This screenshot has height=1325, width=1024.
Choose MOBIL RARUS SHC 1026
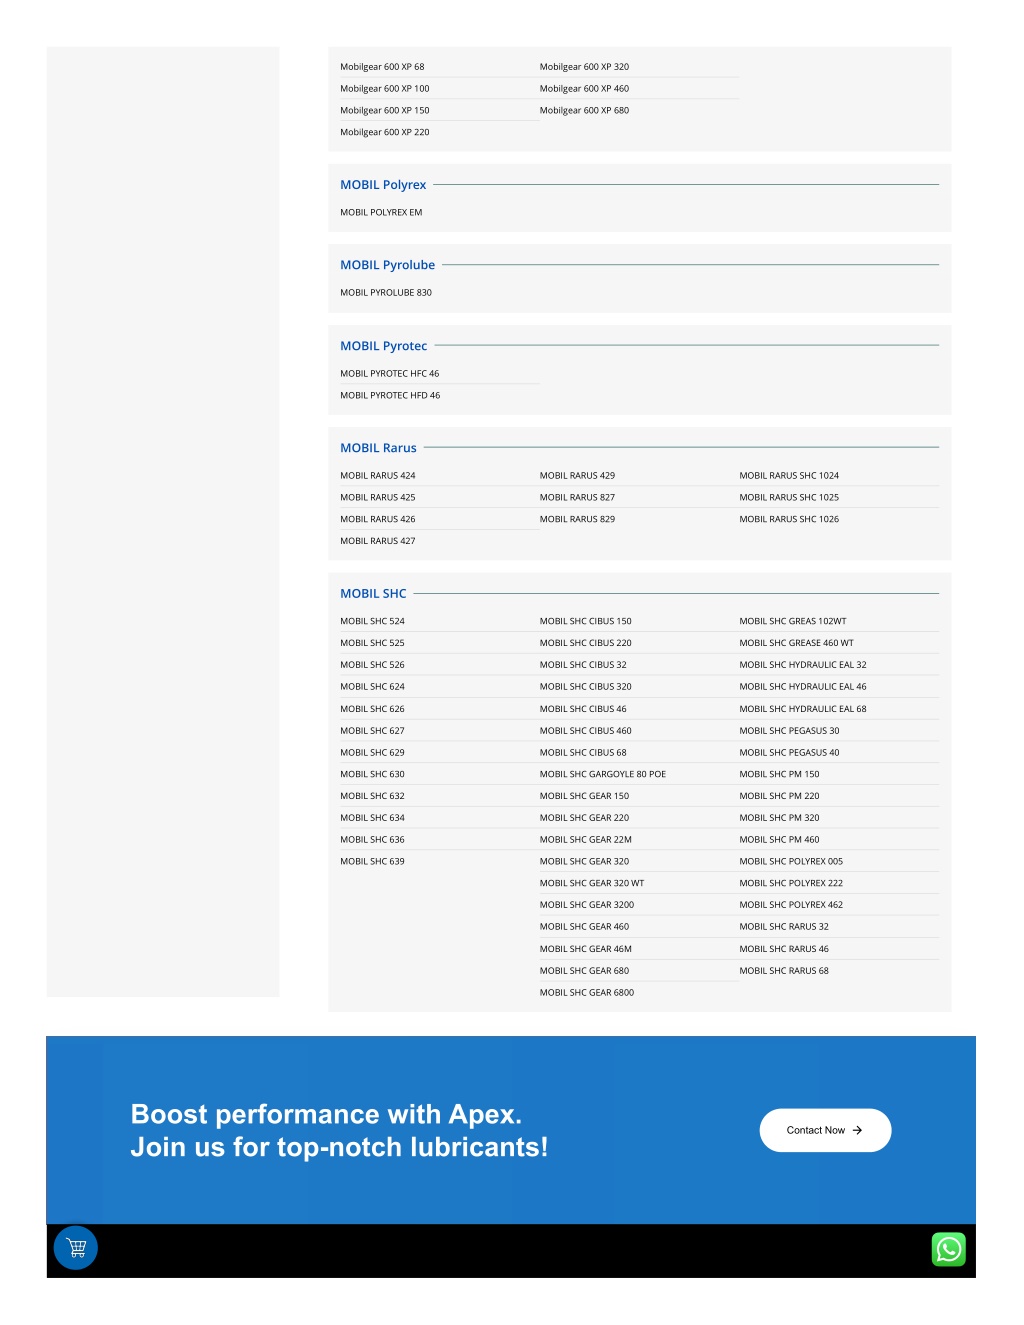[789, 520]
